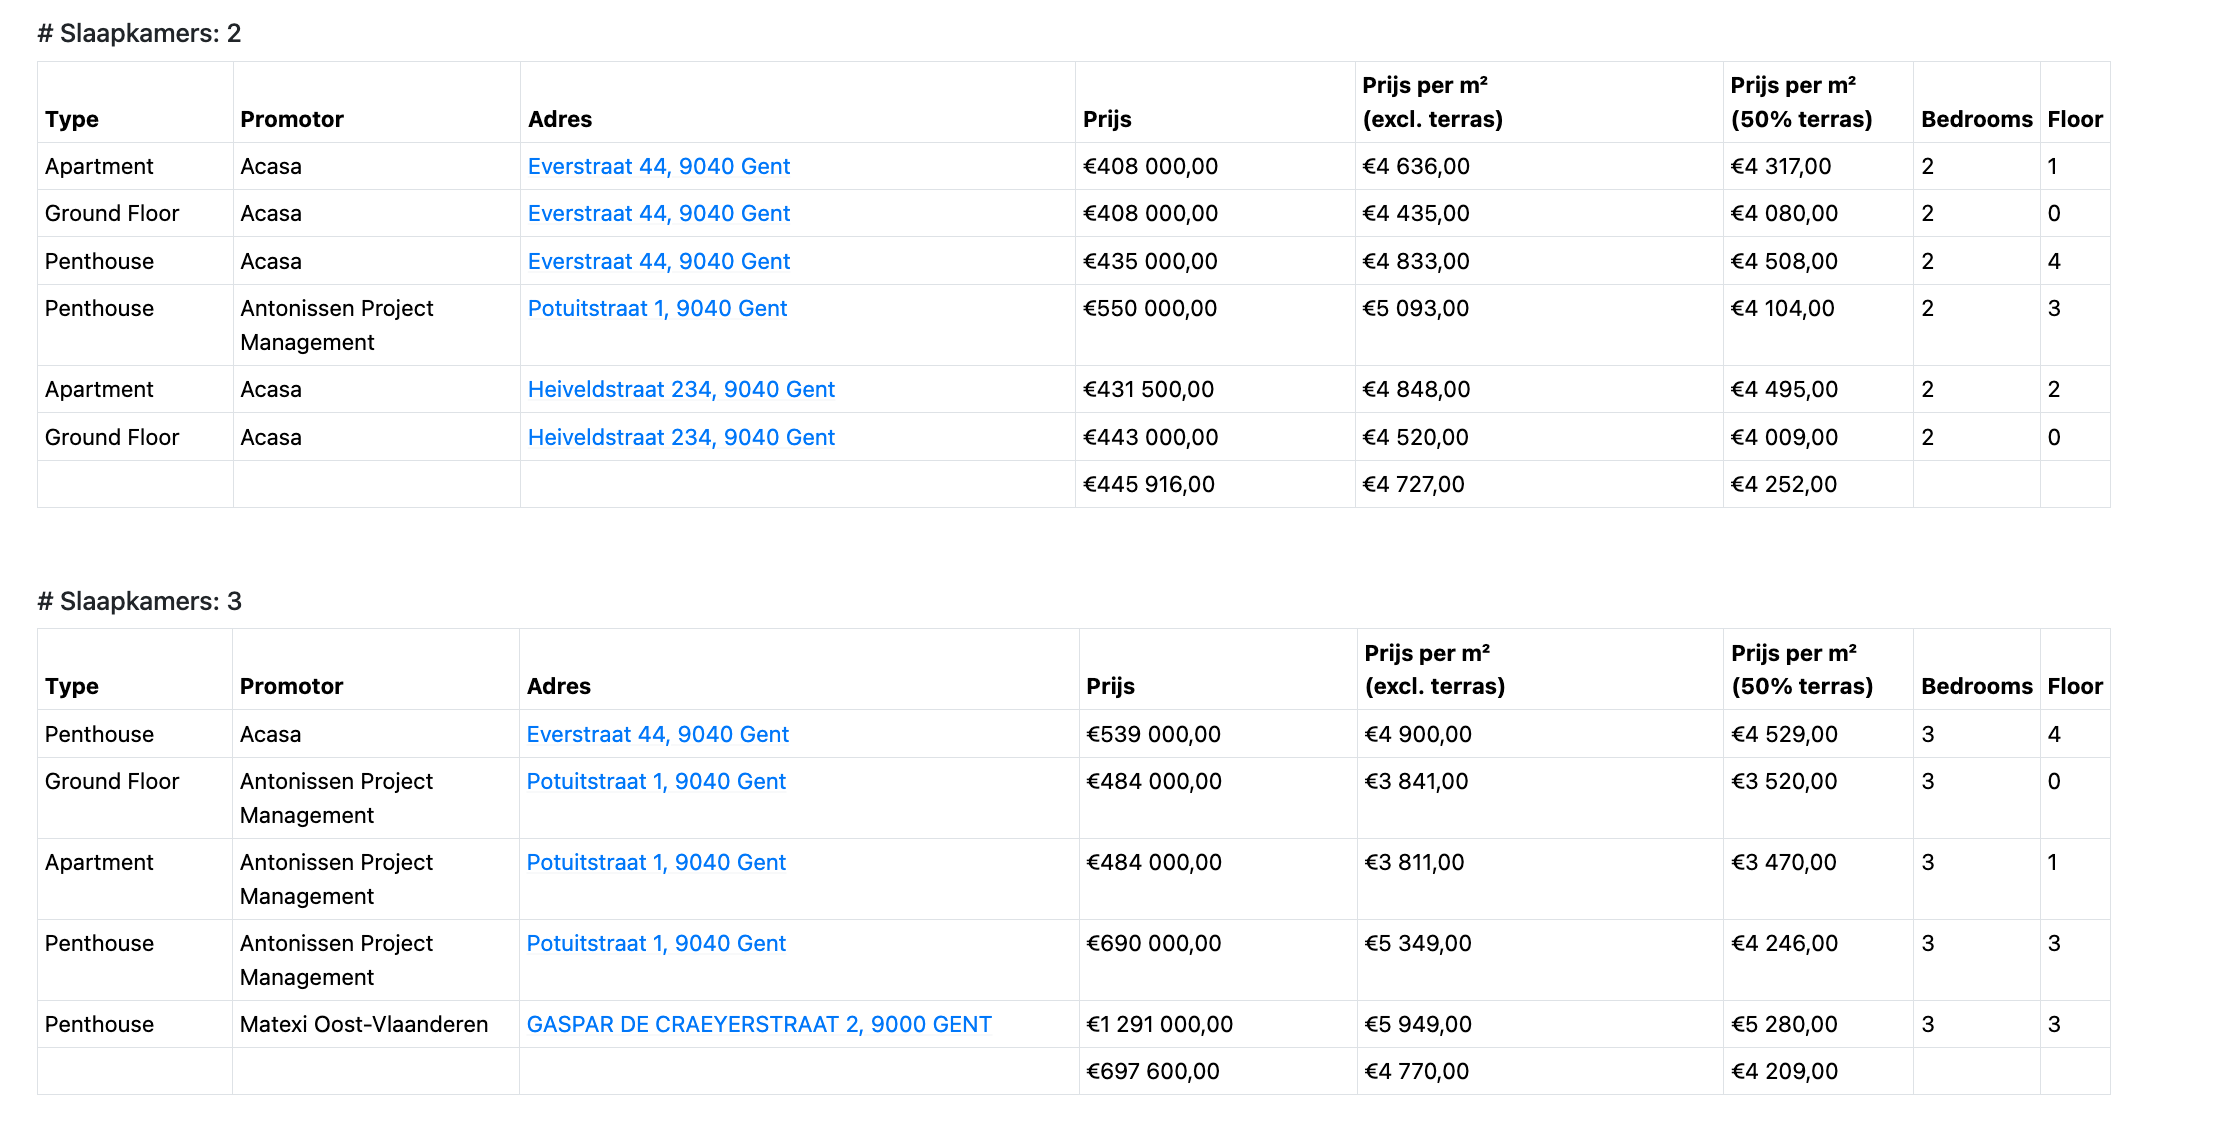Open Everstraat 44 link in Apartment row
This screenshot has height=1134, width=2218.
click(x=658, y=166)
